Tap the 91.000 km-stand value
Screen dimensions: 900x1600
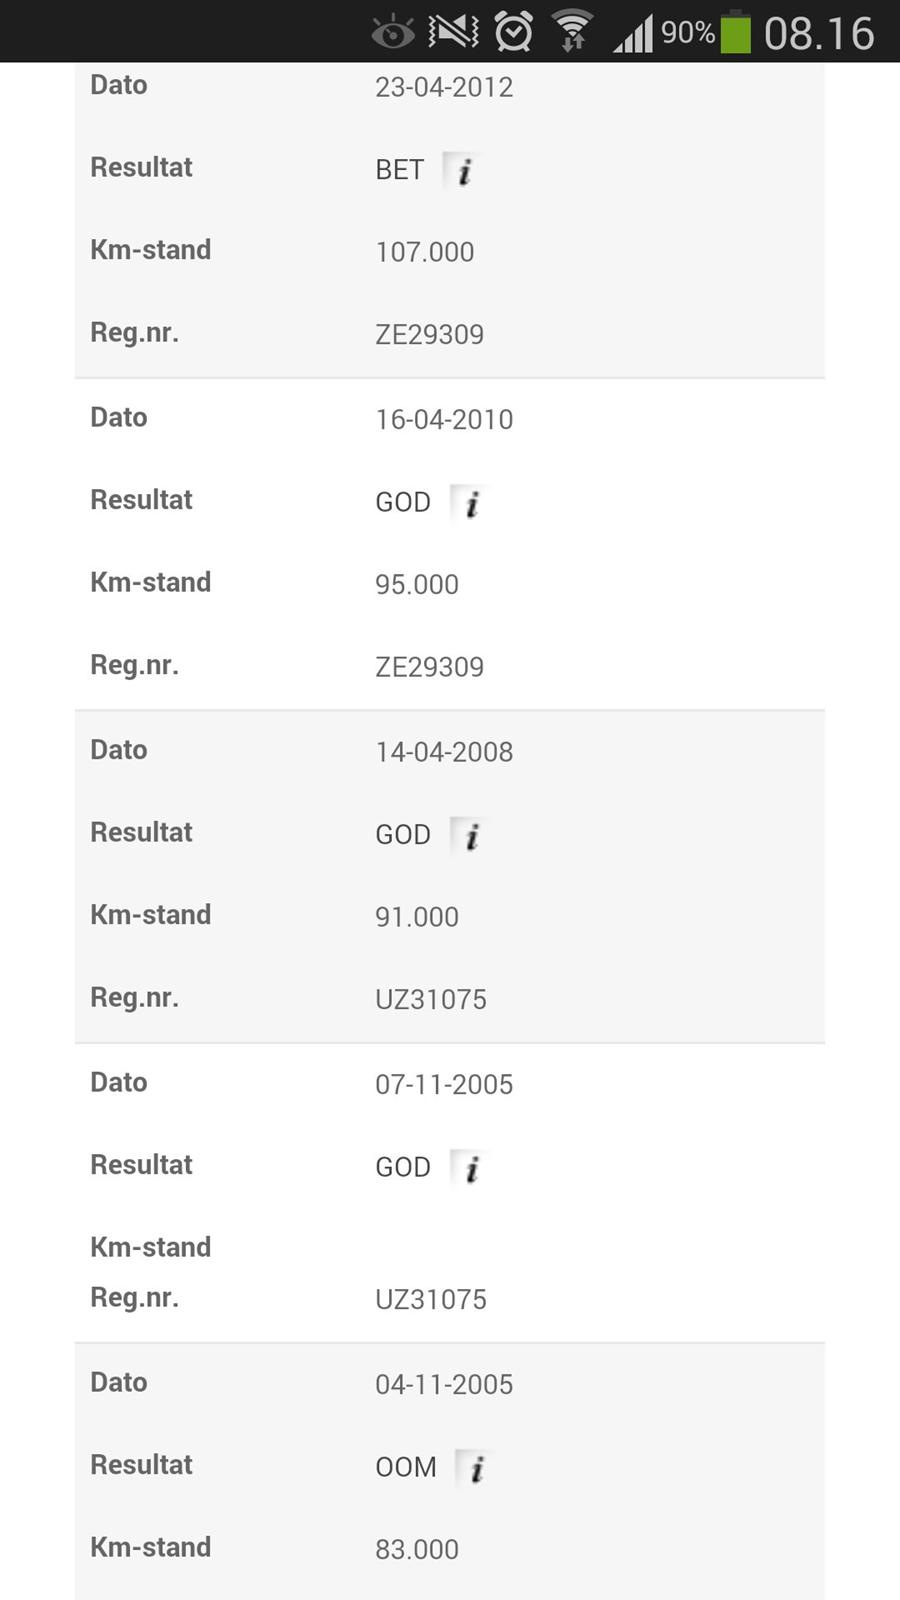tap(417, 917)
